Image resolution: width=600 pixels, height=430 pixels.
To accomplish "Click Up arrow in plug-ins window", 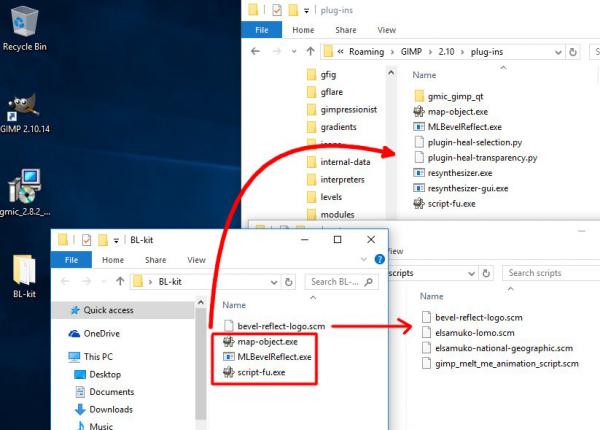I will (310, 51).
